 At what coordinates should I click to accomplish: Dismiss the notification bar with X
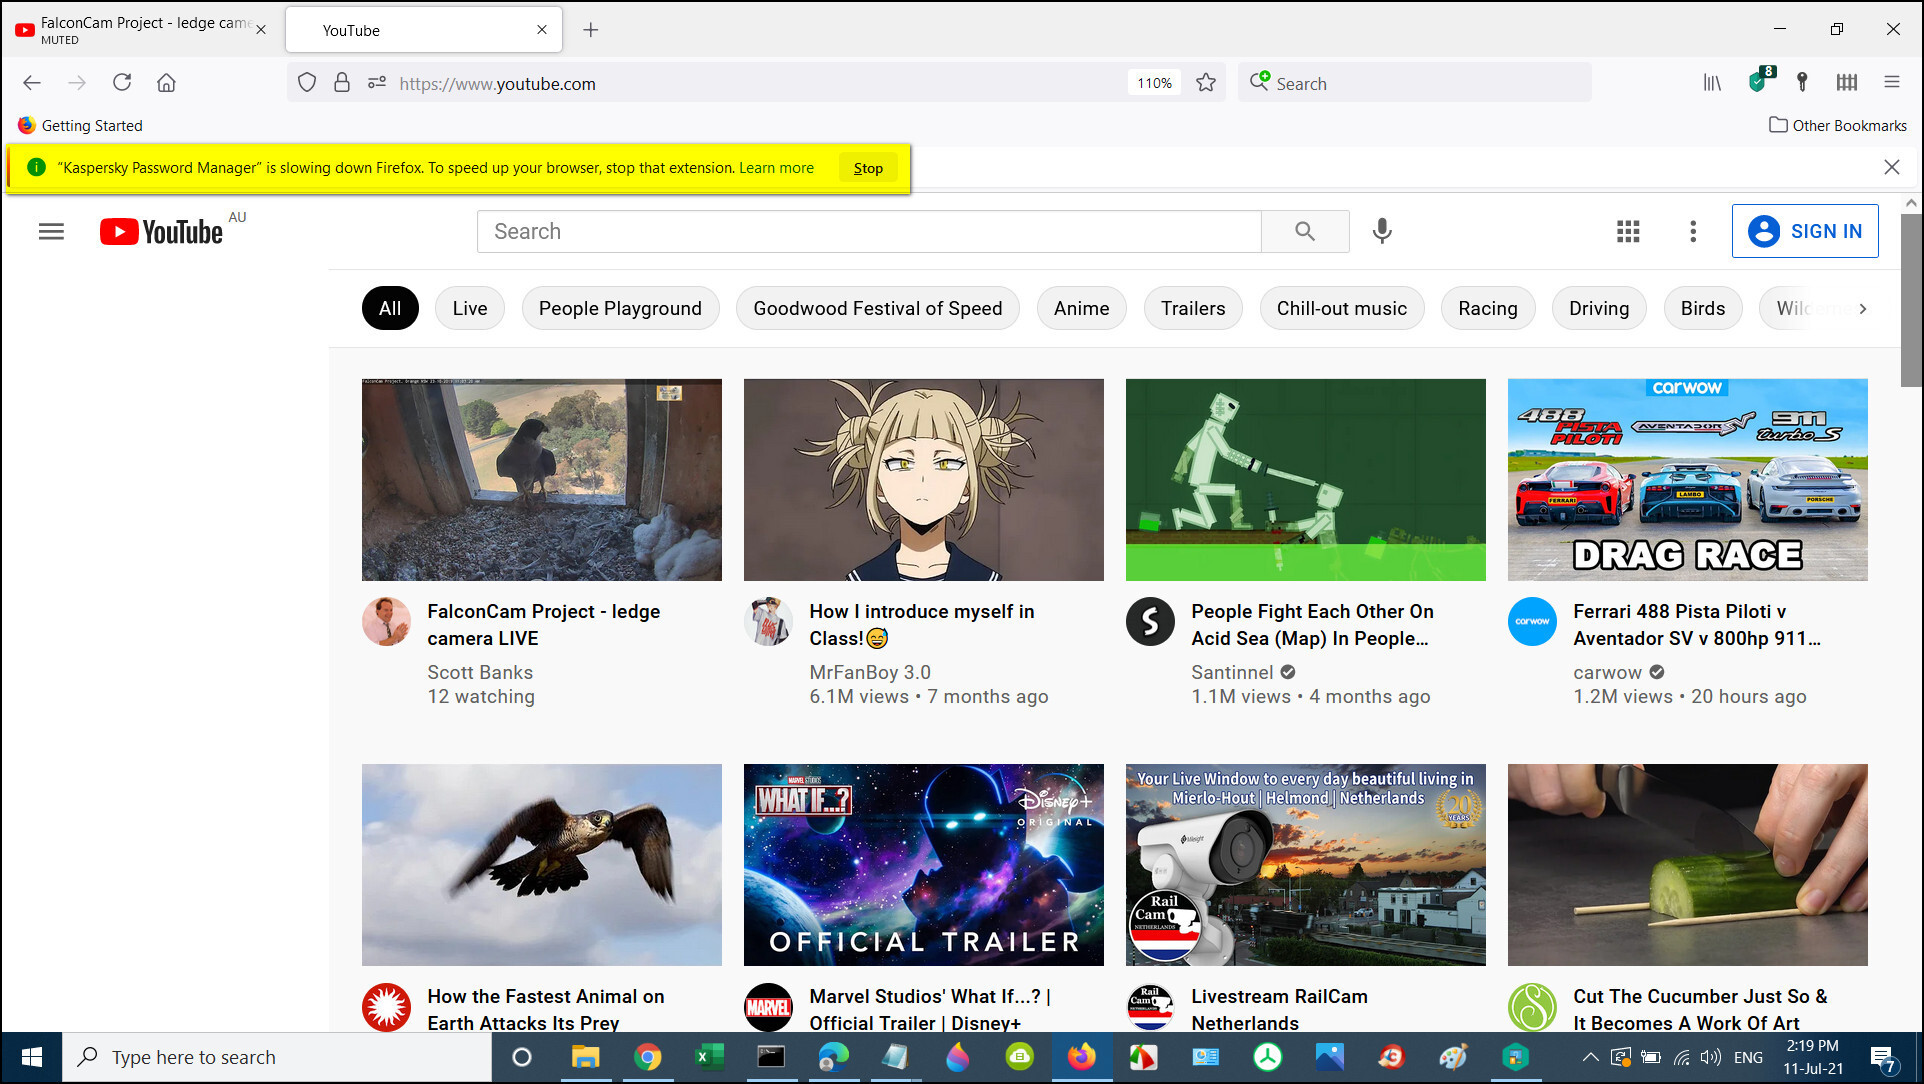[1891, 167]
